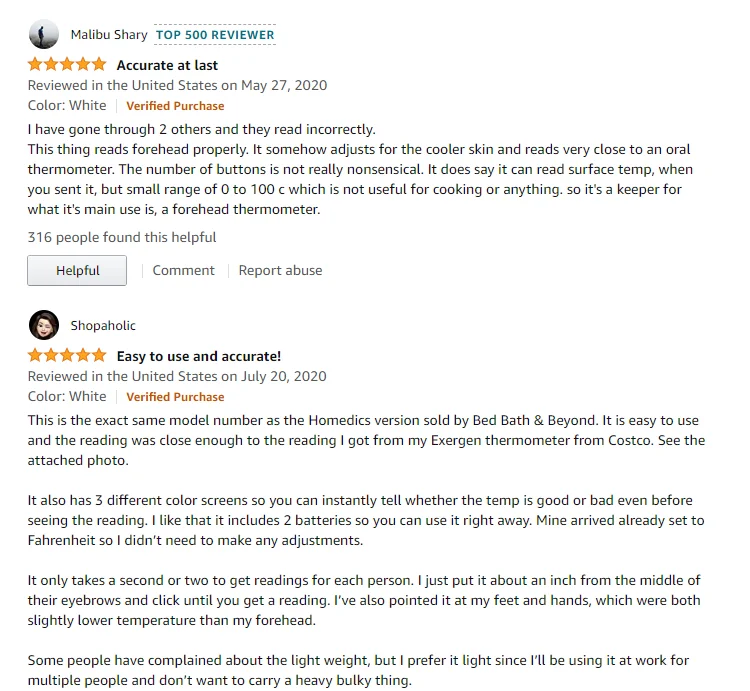Open Shopaholic's reviewer profile name
The image size is (750, 691).
click(x=103, y=326)
